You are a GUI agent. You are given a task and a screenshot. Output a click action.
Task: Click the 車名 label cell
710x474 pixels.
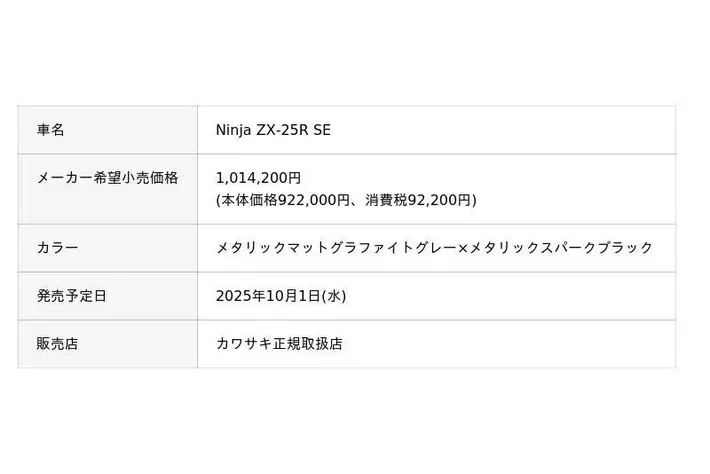coord(51,130)
